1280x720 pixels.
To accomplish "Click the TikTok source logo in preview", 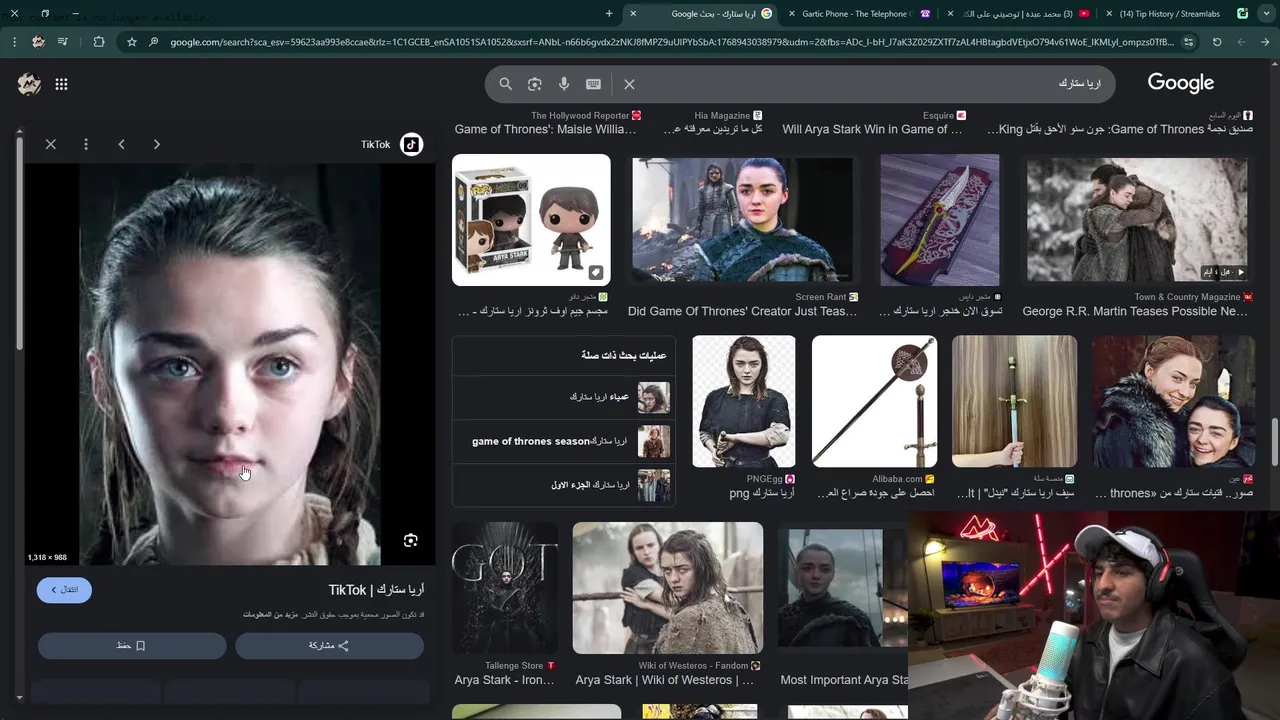I will (411, 144).
